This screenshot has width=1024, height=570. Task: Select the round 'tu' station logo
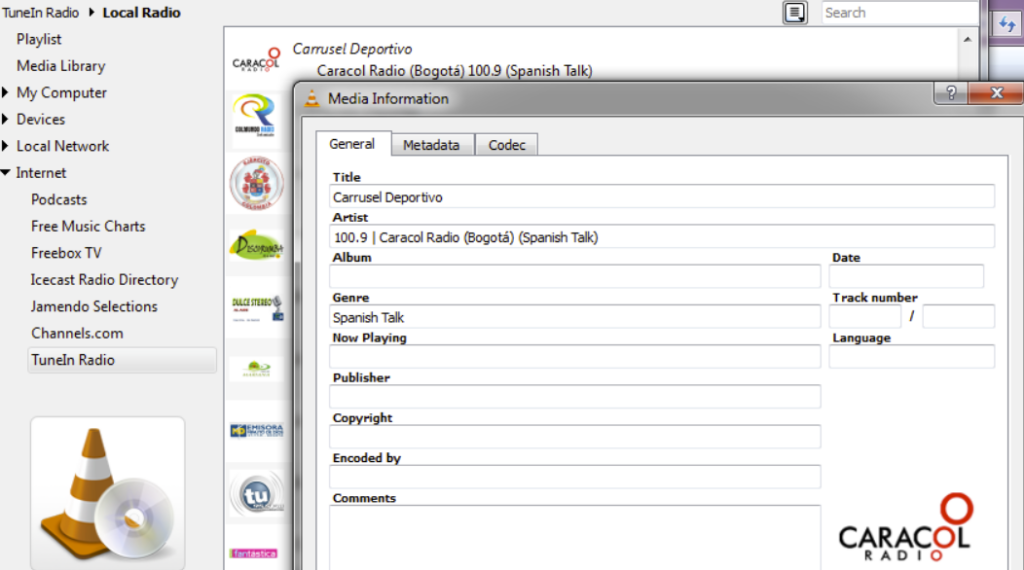[257, 494]
